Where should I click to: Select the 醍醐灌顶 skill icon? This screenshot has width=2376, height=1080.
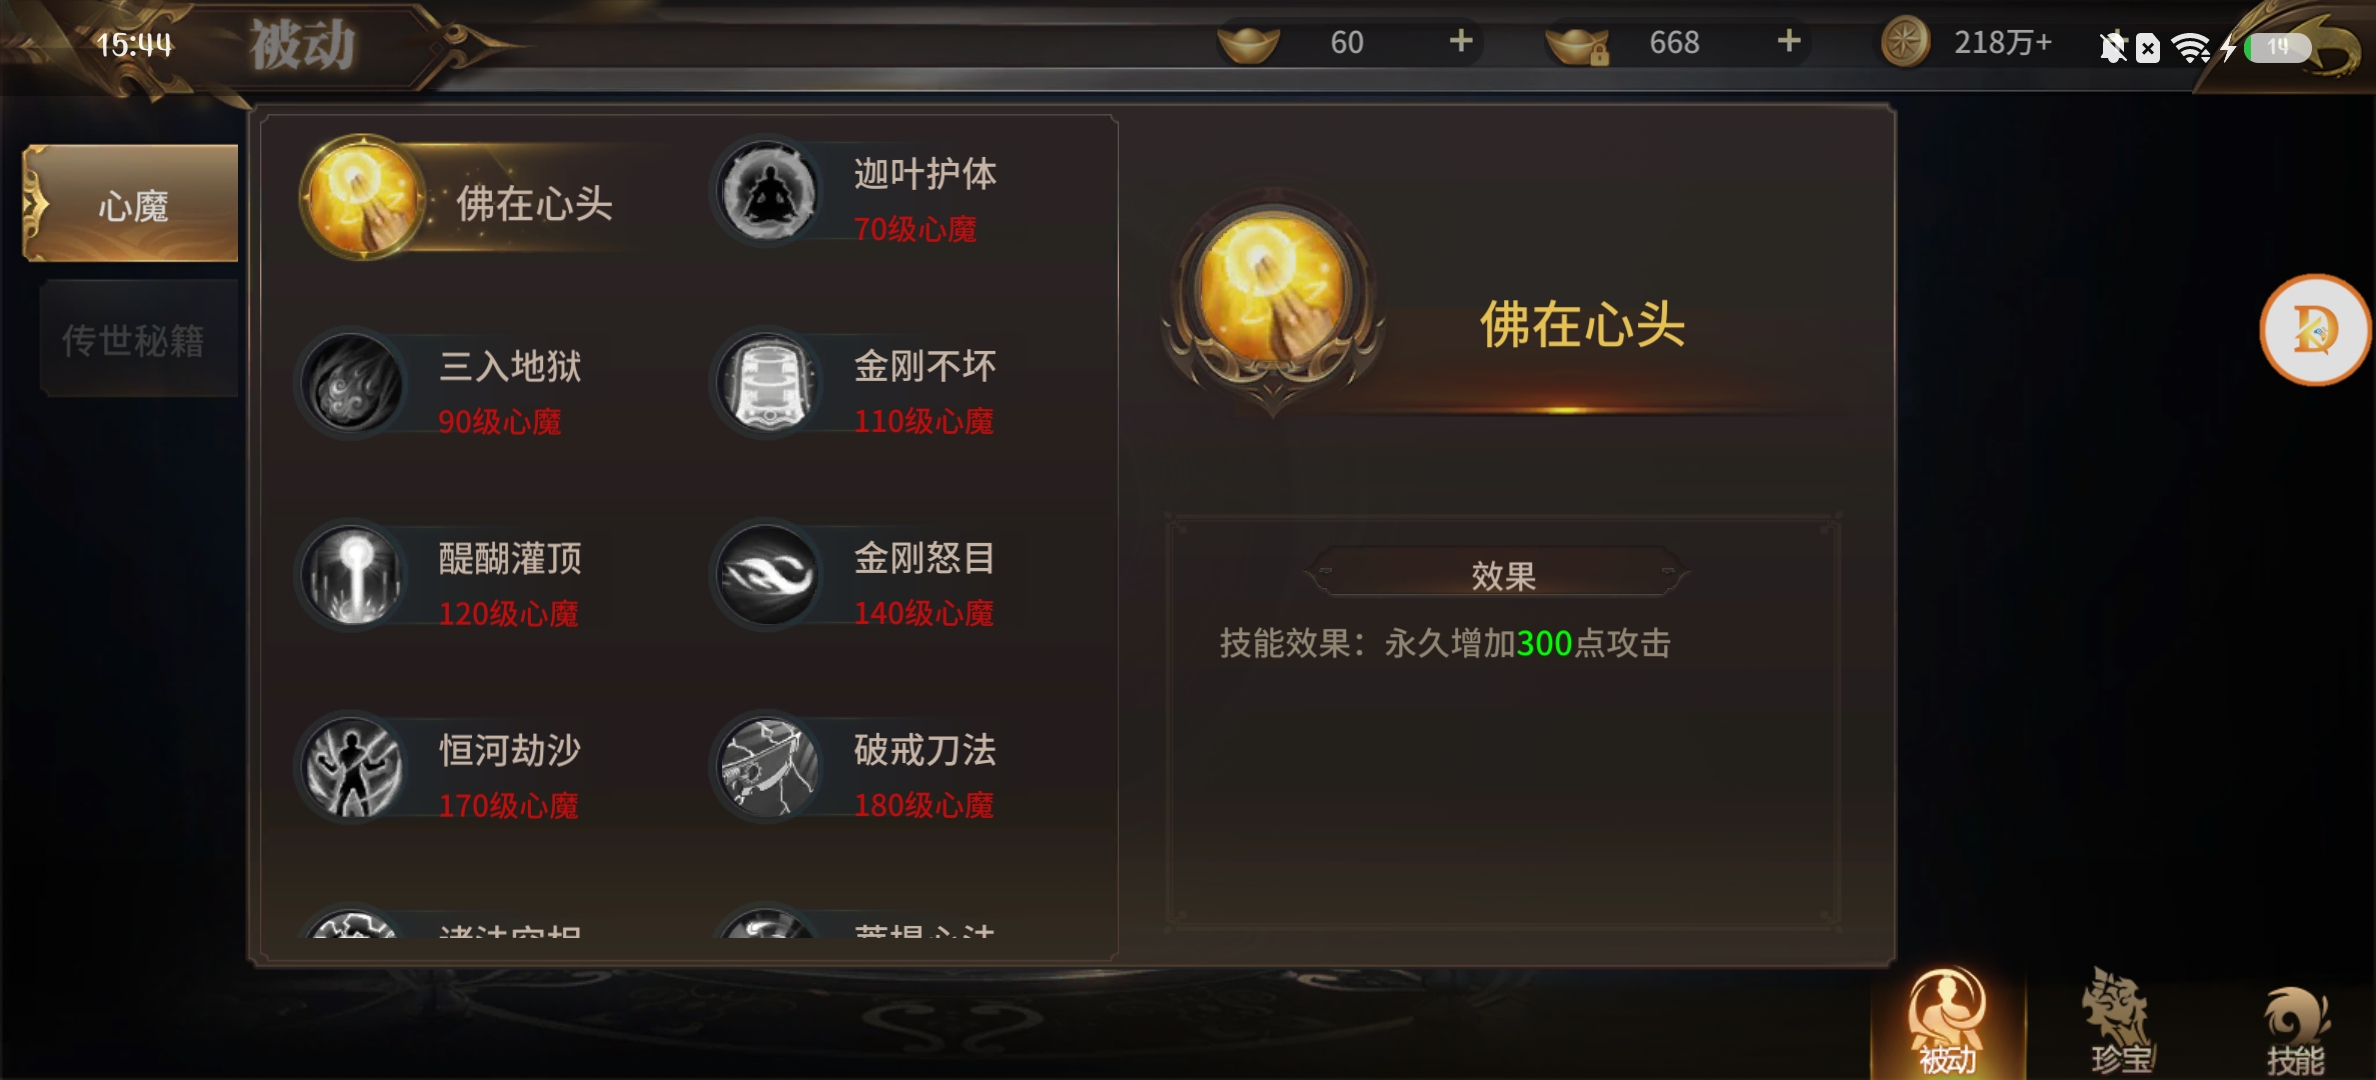coord(351,576)
